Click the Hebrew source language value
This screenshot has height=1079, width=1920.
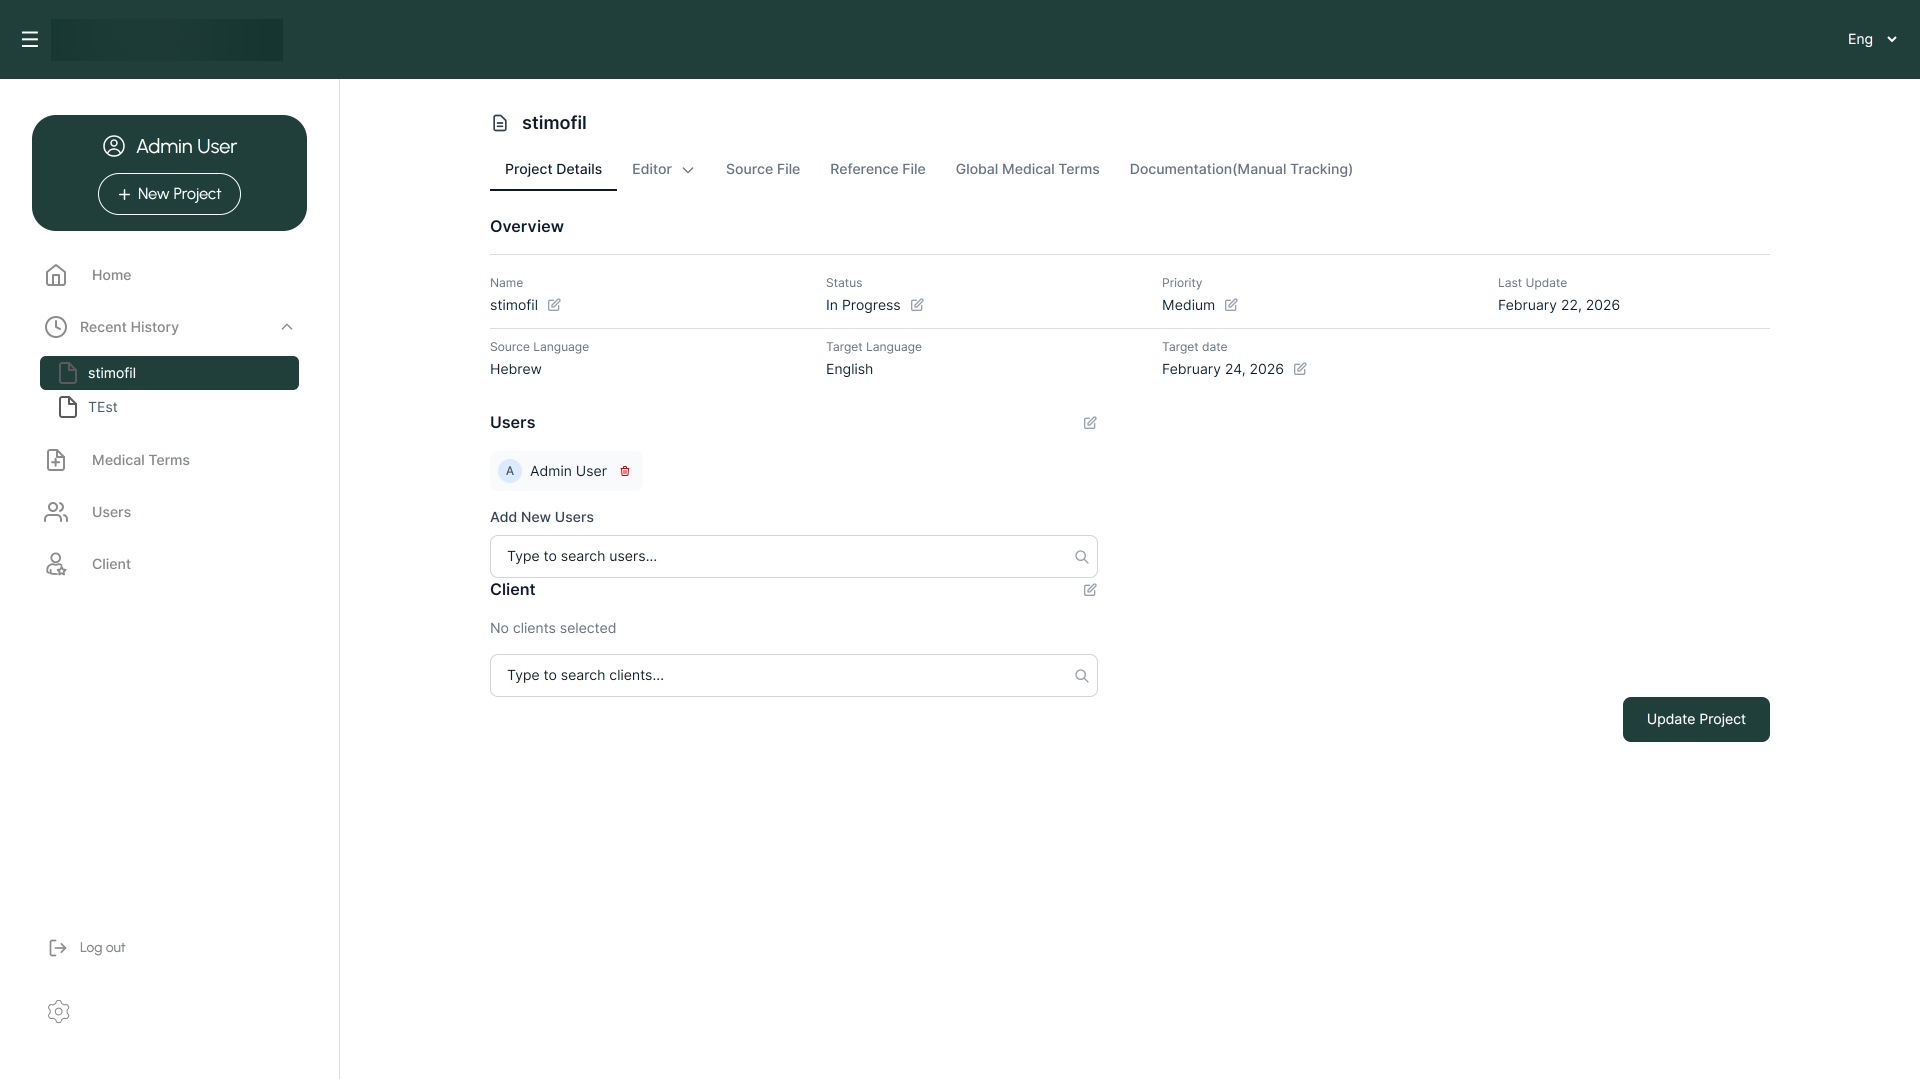click(515, 369)
